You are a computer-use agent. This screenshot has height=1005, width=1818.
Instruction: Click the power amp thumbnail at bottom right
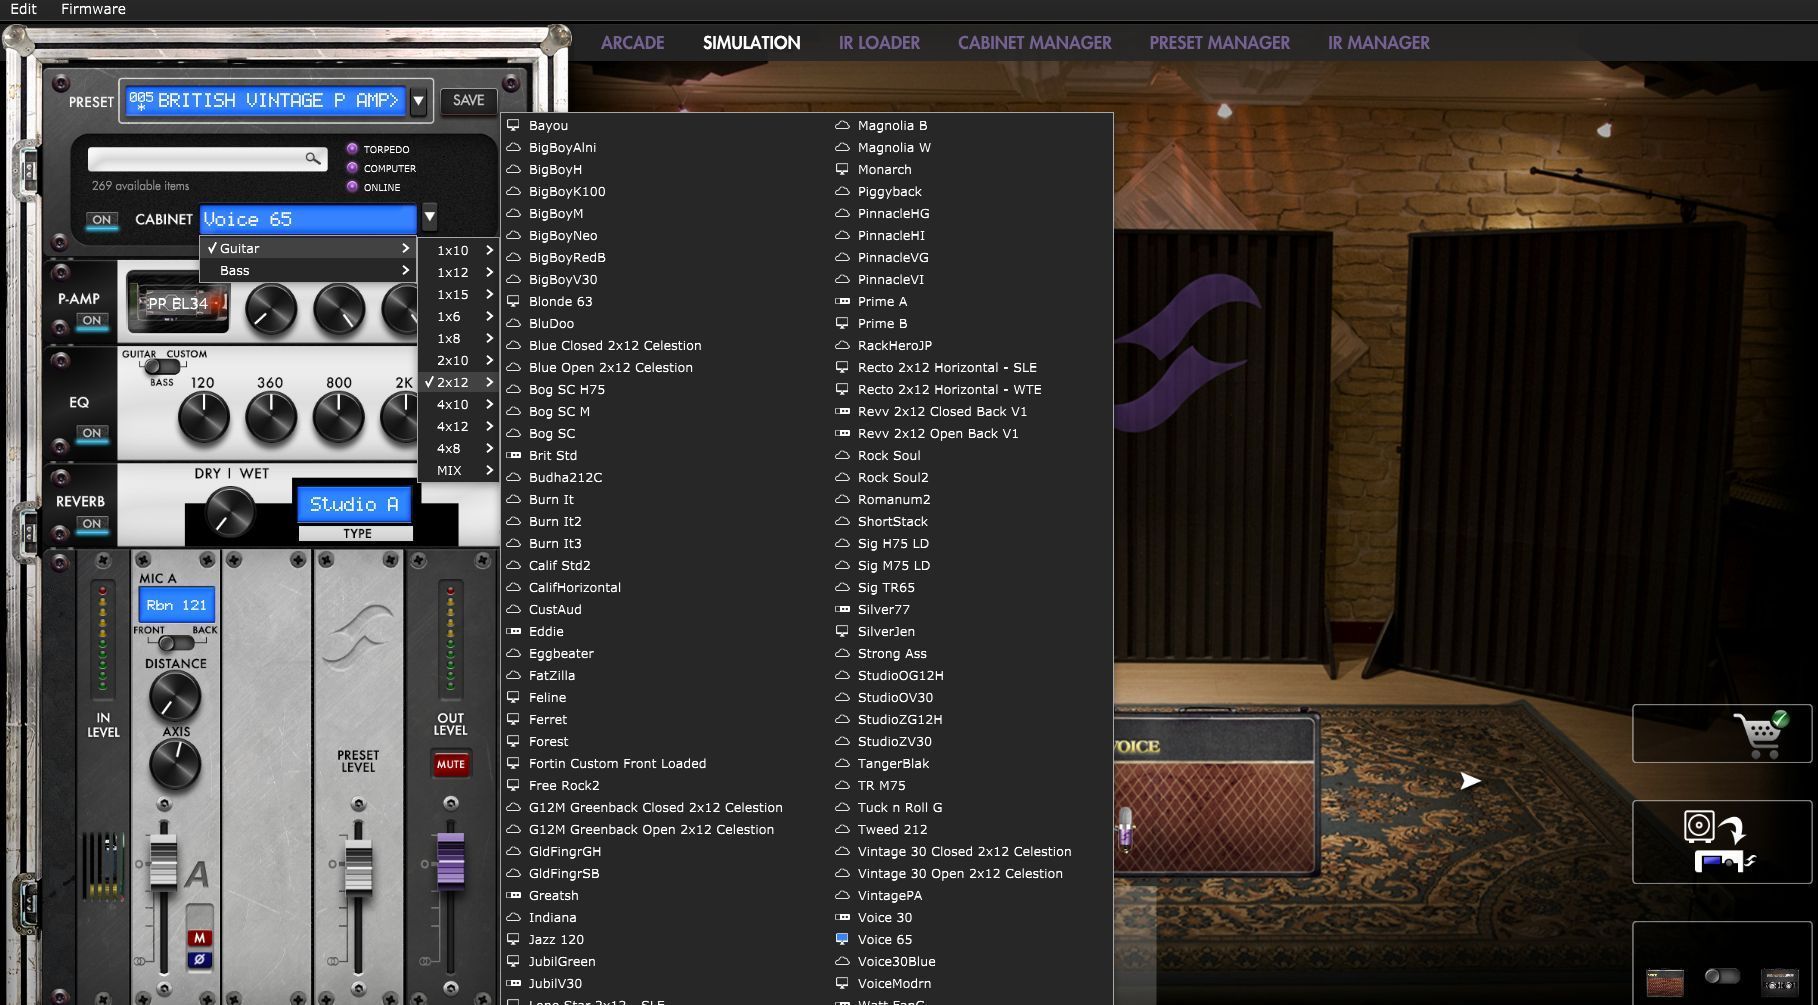pos(1779,981)
